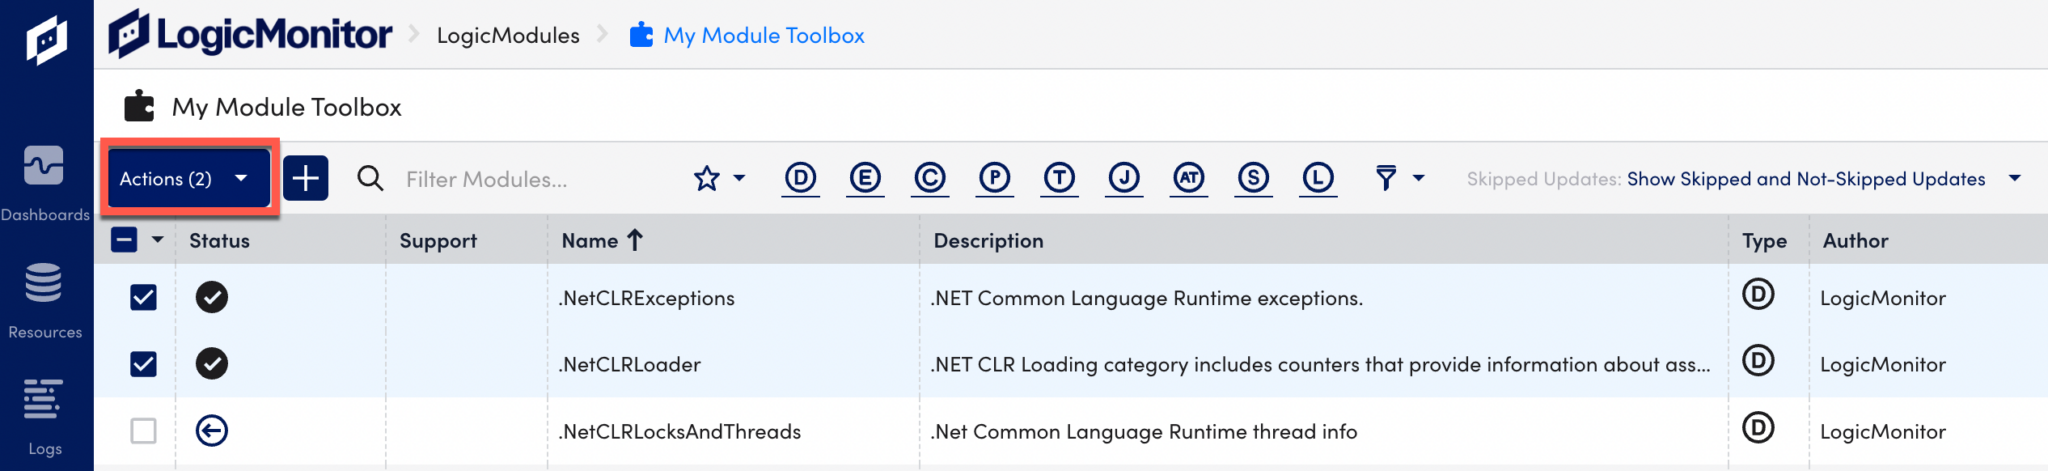This screenshot has width=2048, height=471.
Task: Go to Resources in the sidebar
Action: 45,299
